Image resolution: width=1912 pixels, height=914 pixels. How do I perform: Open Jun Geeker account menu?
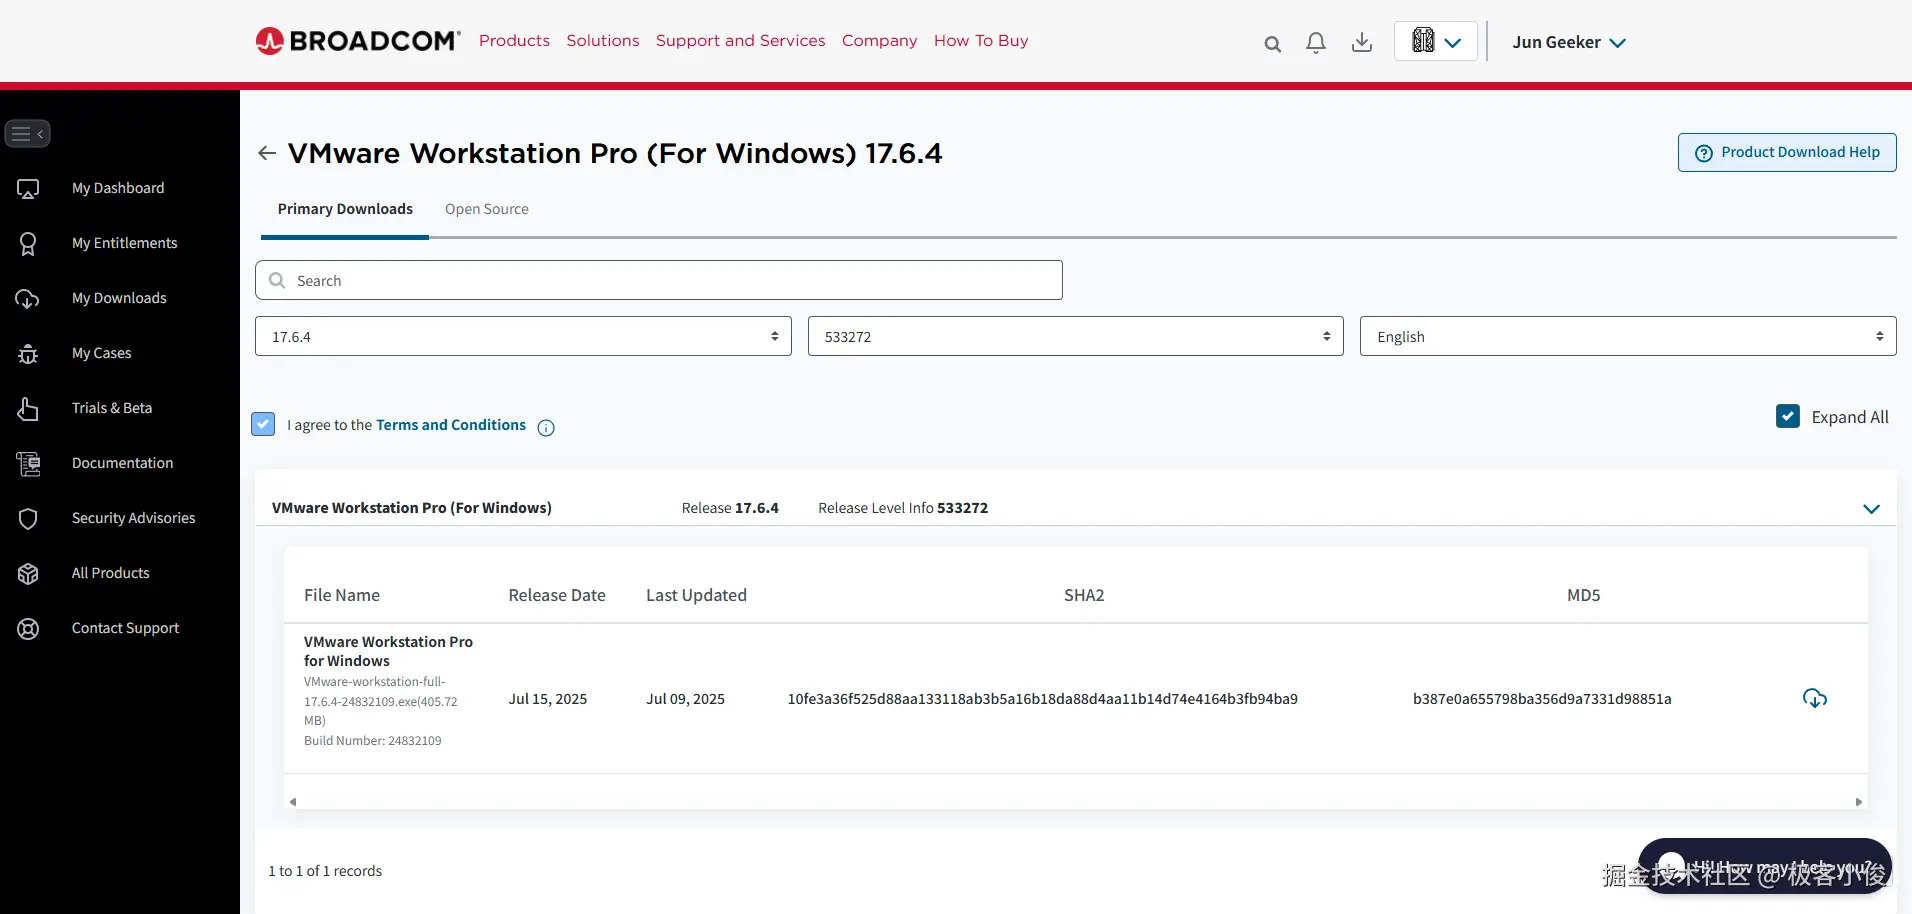[1569, 42]
